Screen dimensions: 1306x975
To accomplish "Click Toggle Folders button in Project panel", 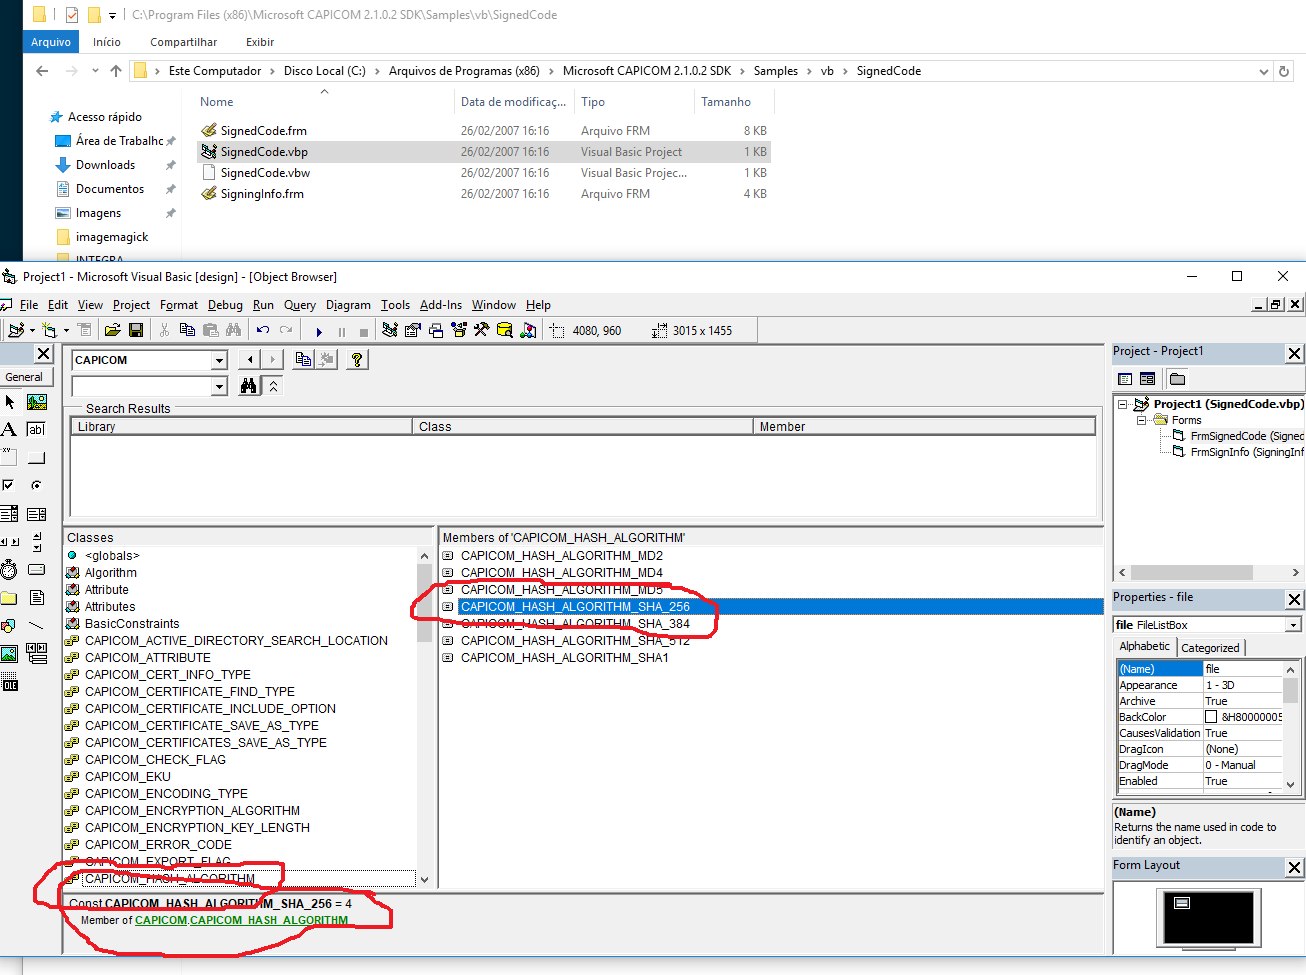I will (x=1177, y=379).
